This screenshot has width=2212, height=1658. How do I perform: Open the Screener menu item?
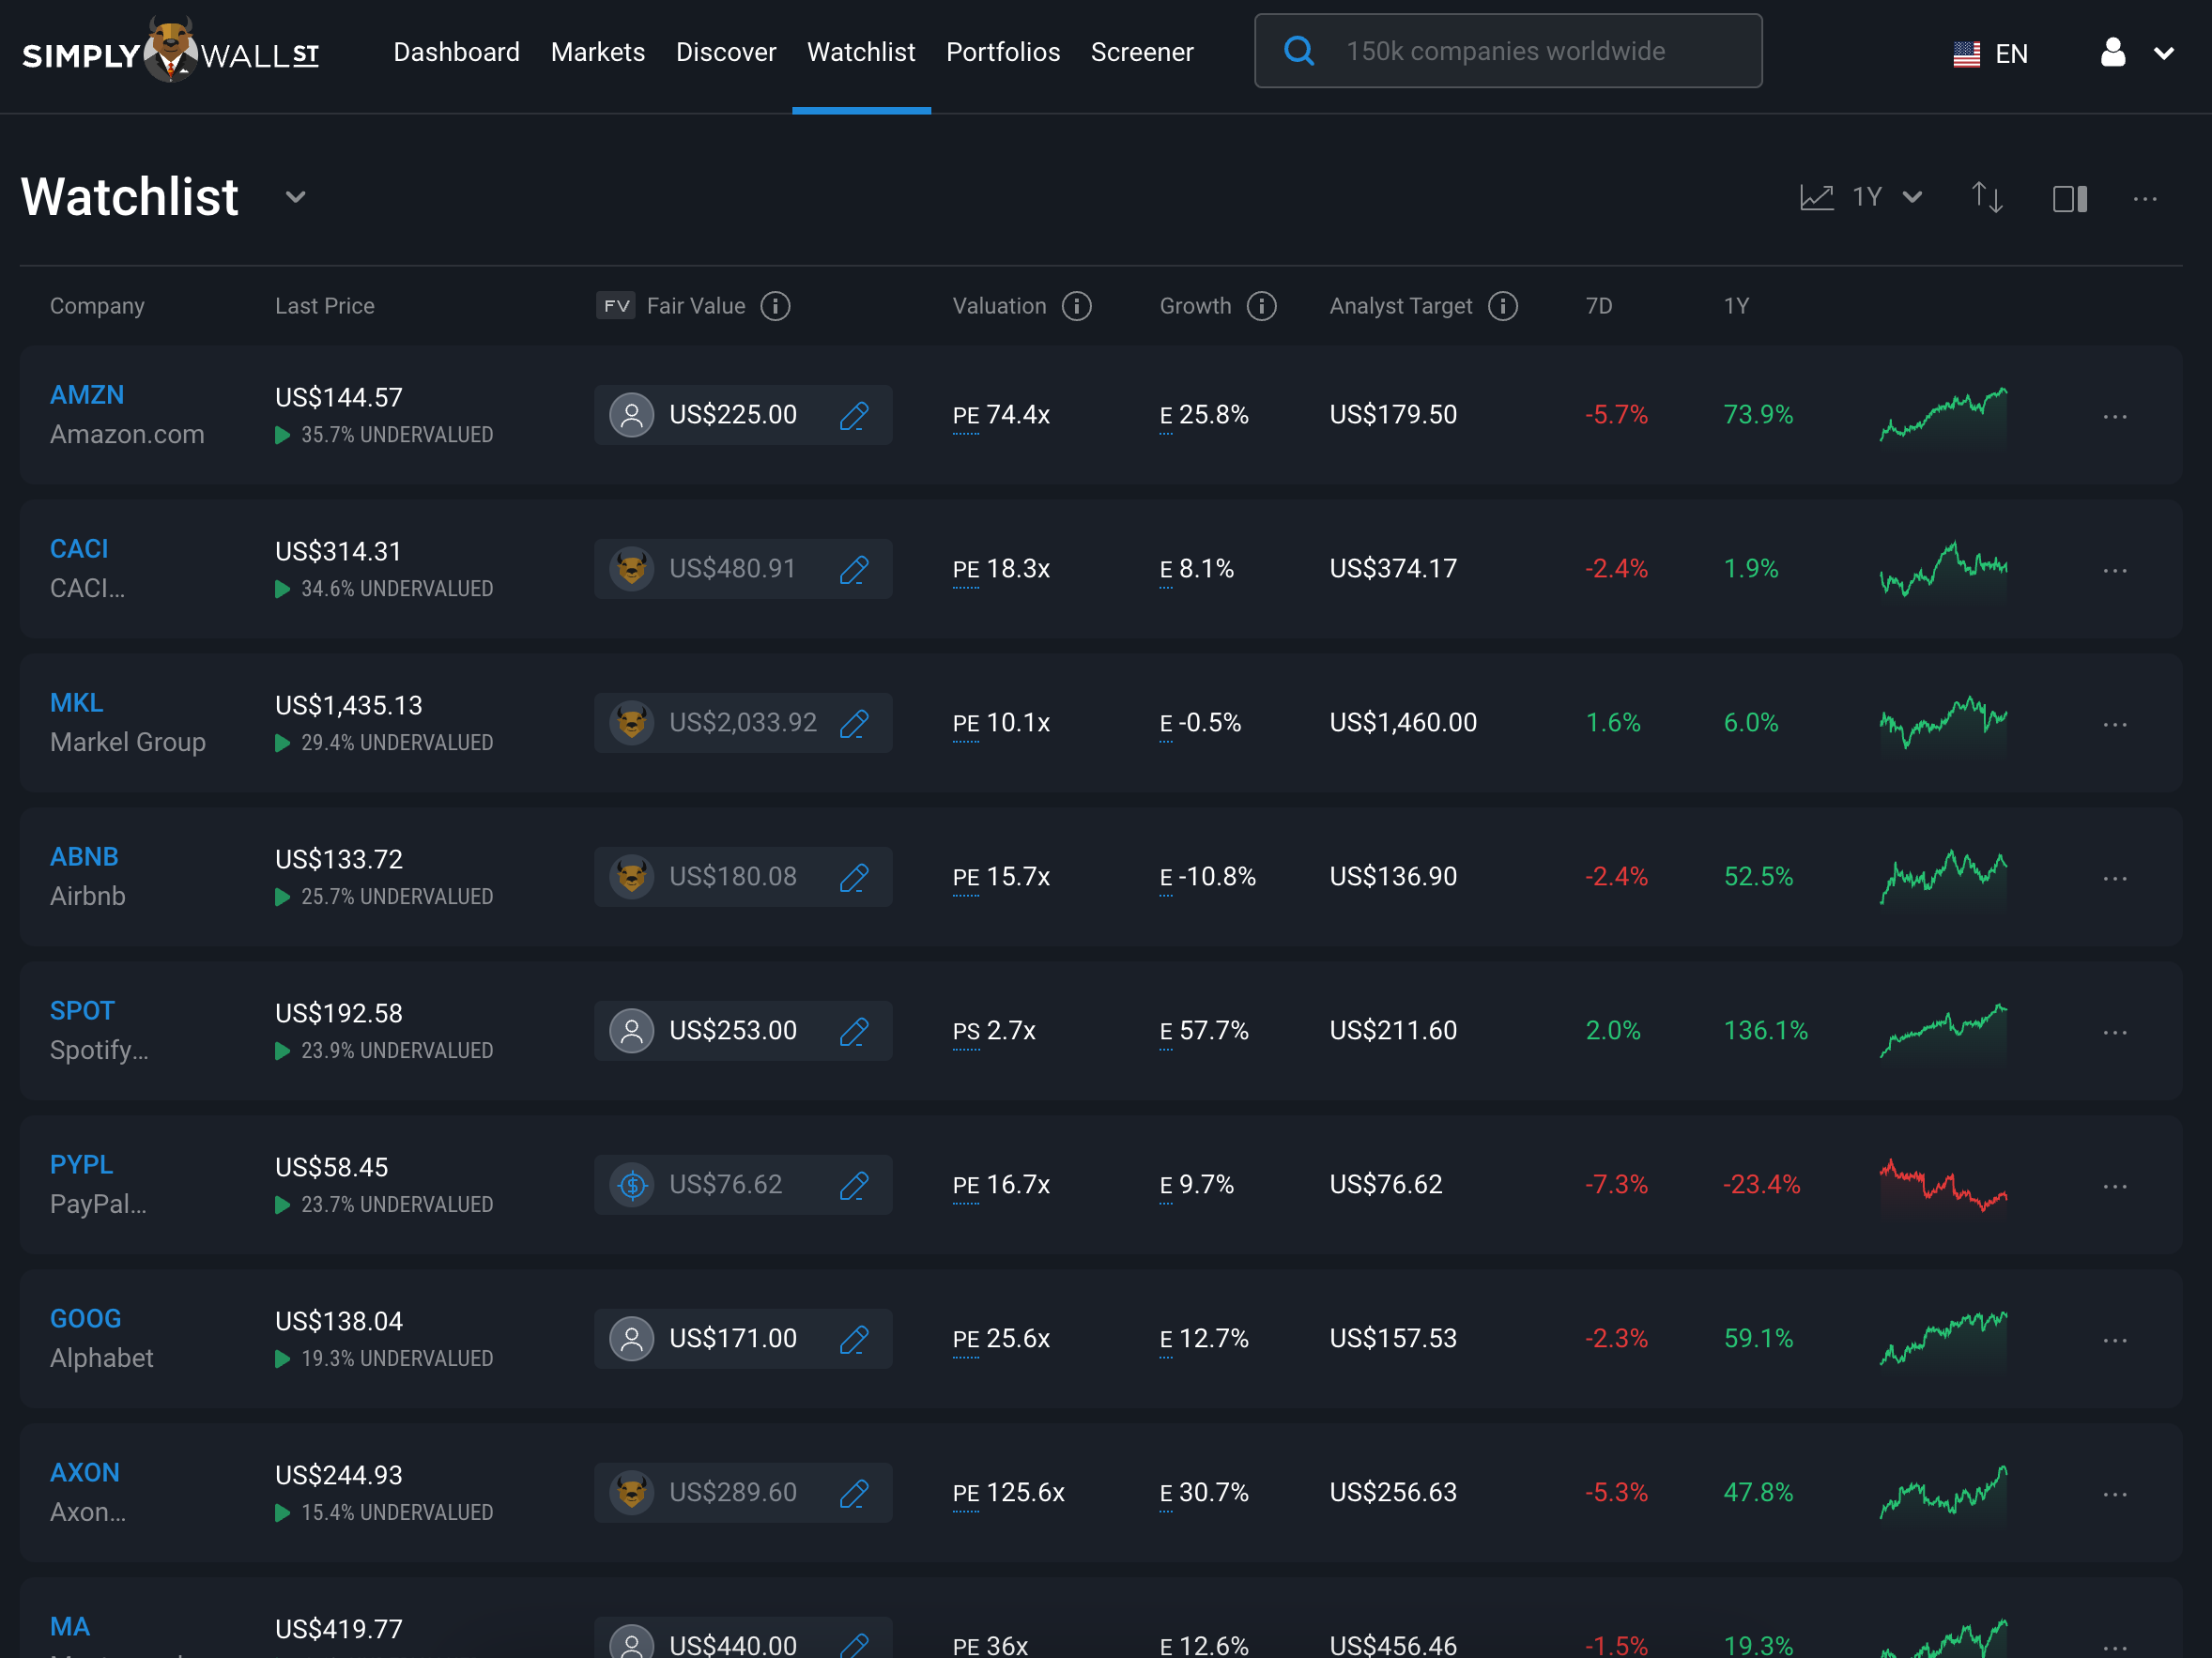[x=1141, y=52]
